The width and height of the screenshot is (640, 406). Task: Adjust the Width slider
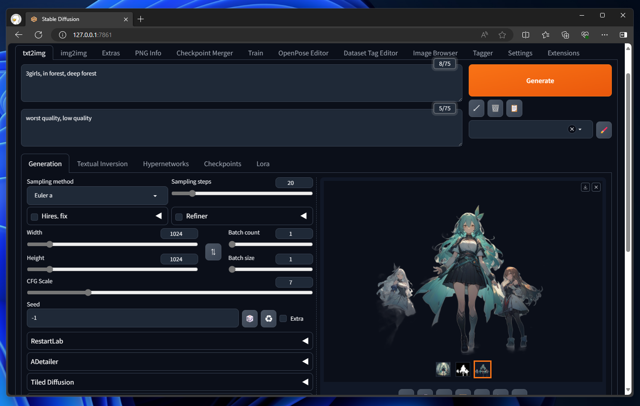tap(112, 244)
